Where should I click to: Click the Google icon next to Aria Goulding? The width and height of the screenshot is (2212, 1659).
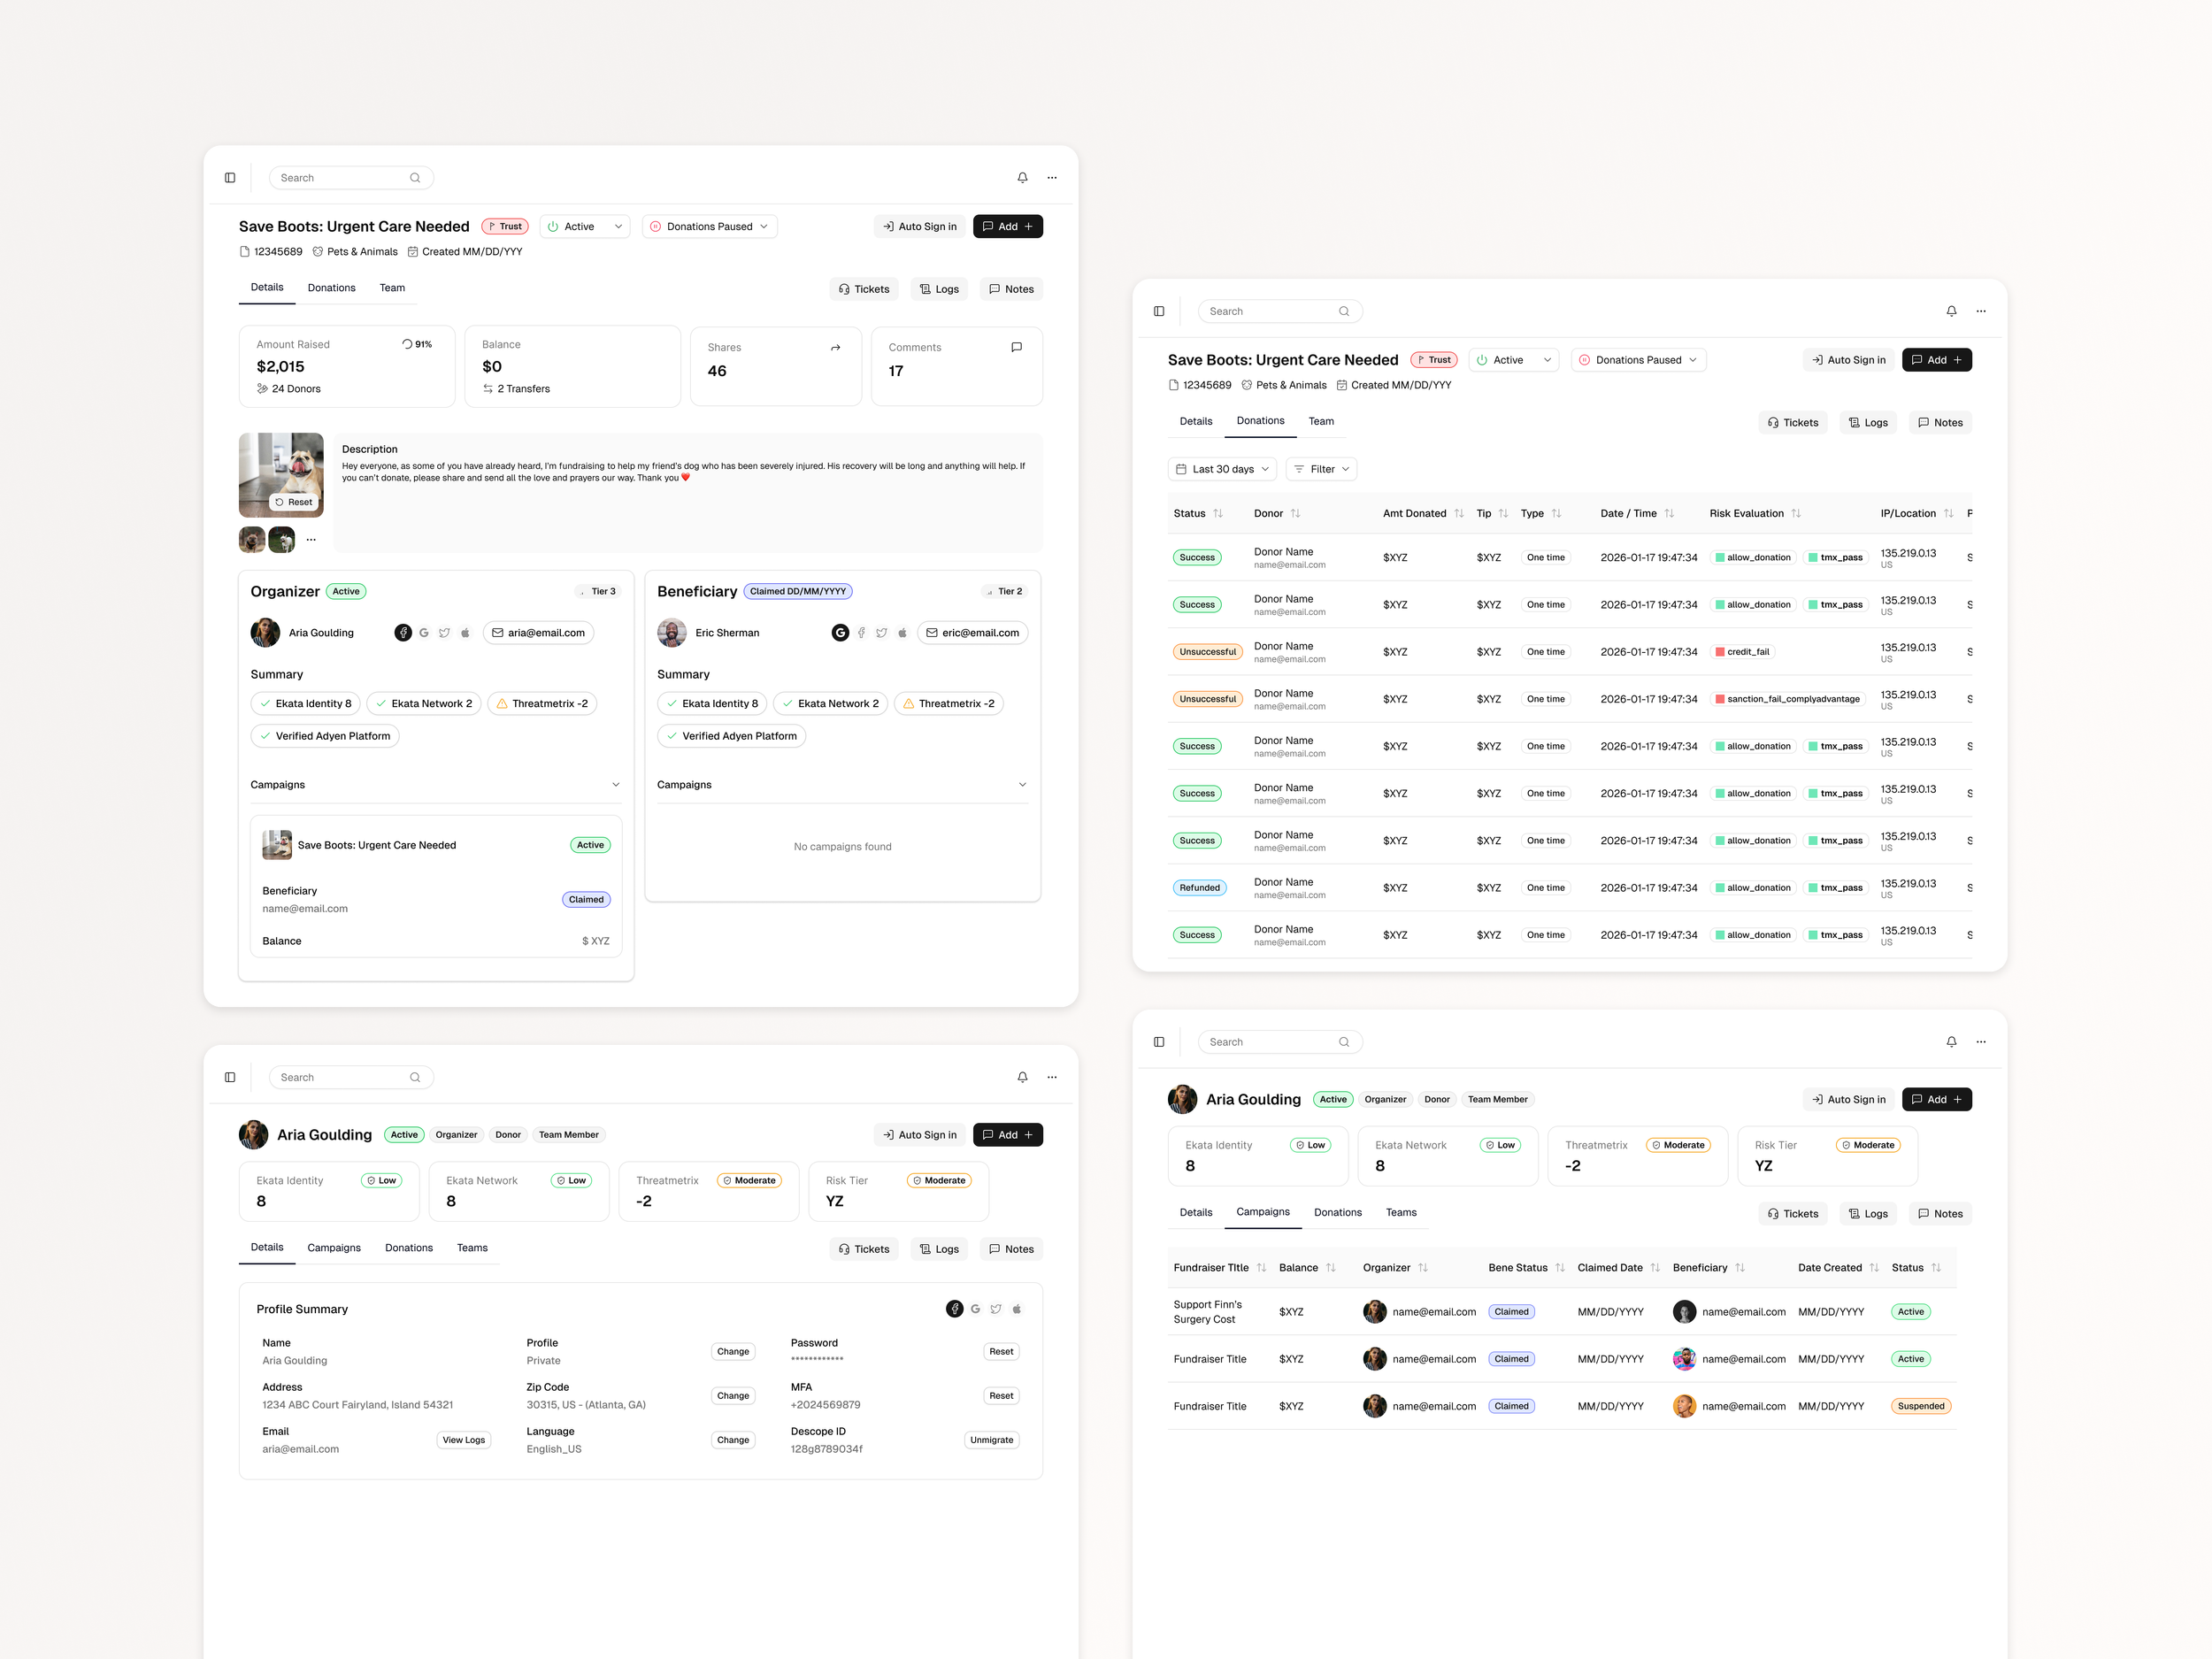[x=423, y=632]
